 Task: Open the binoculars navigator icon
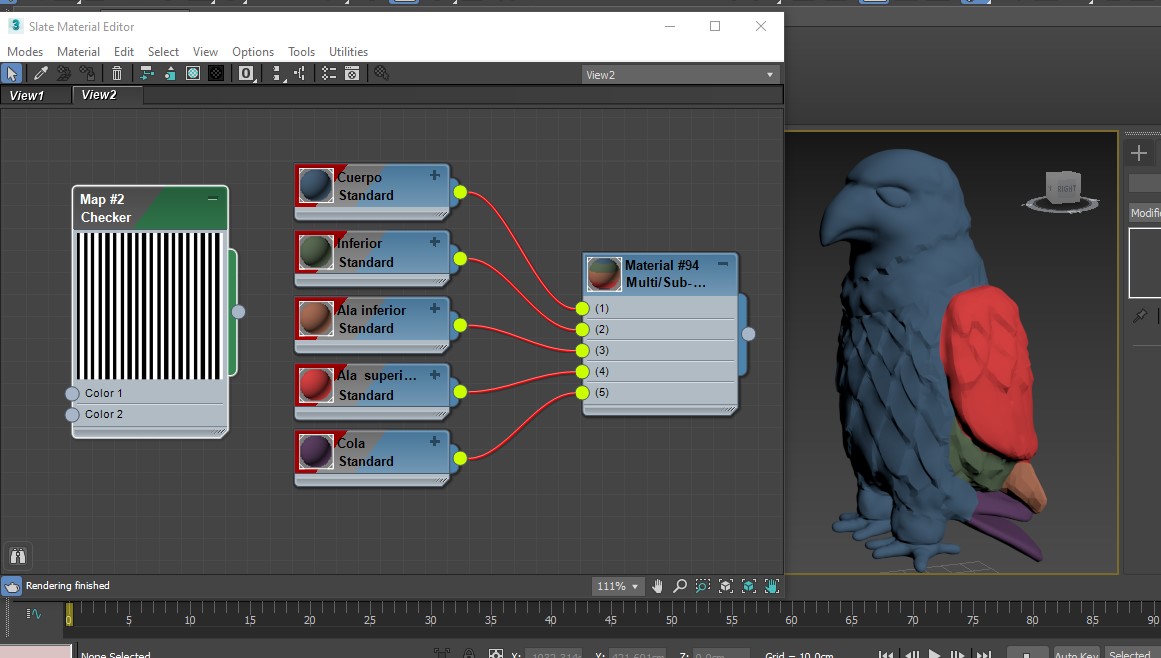tap(17, 556)
